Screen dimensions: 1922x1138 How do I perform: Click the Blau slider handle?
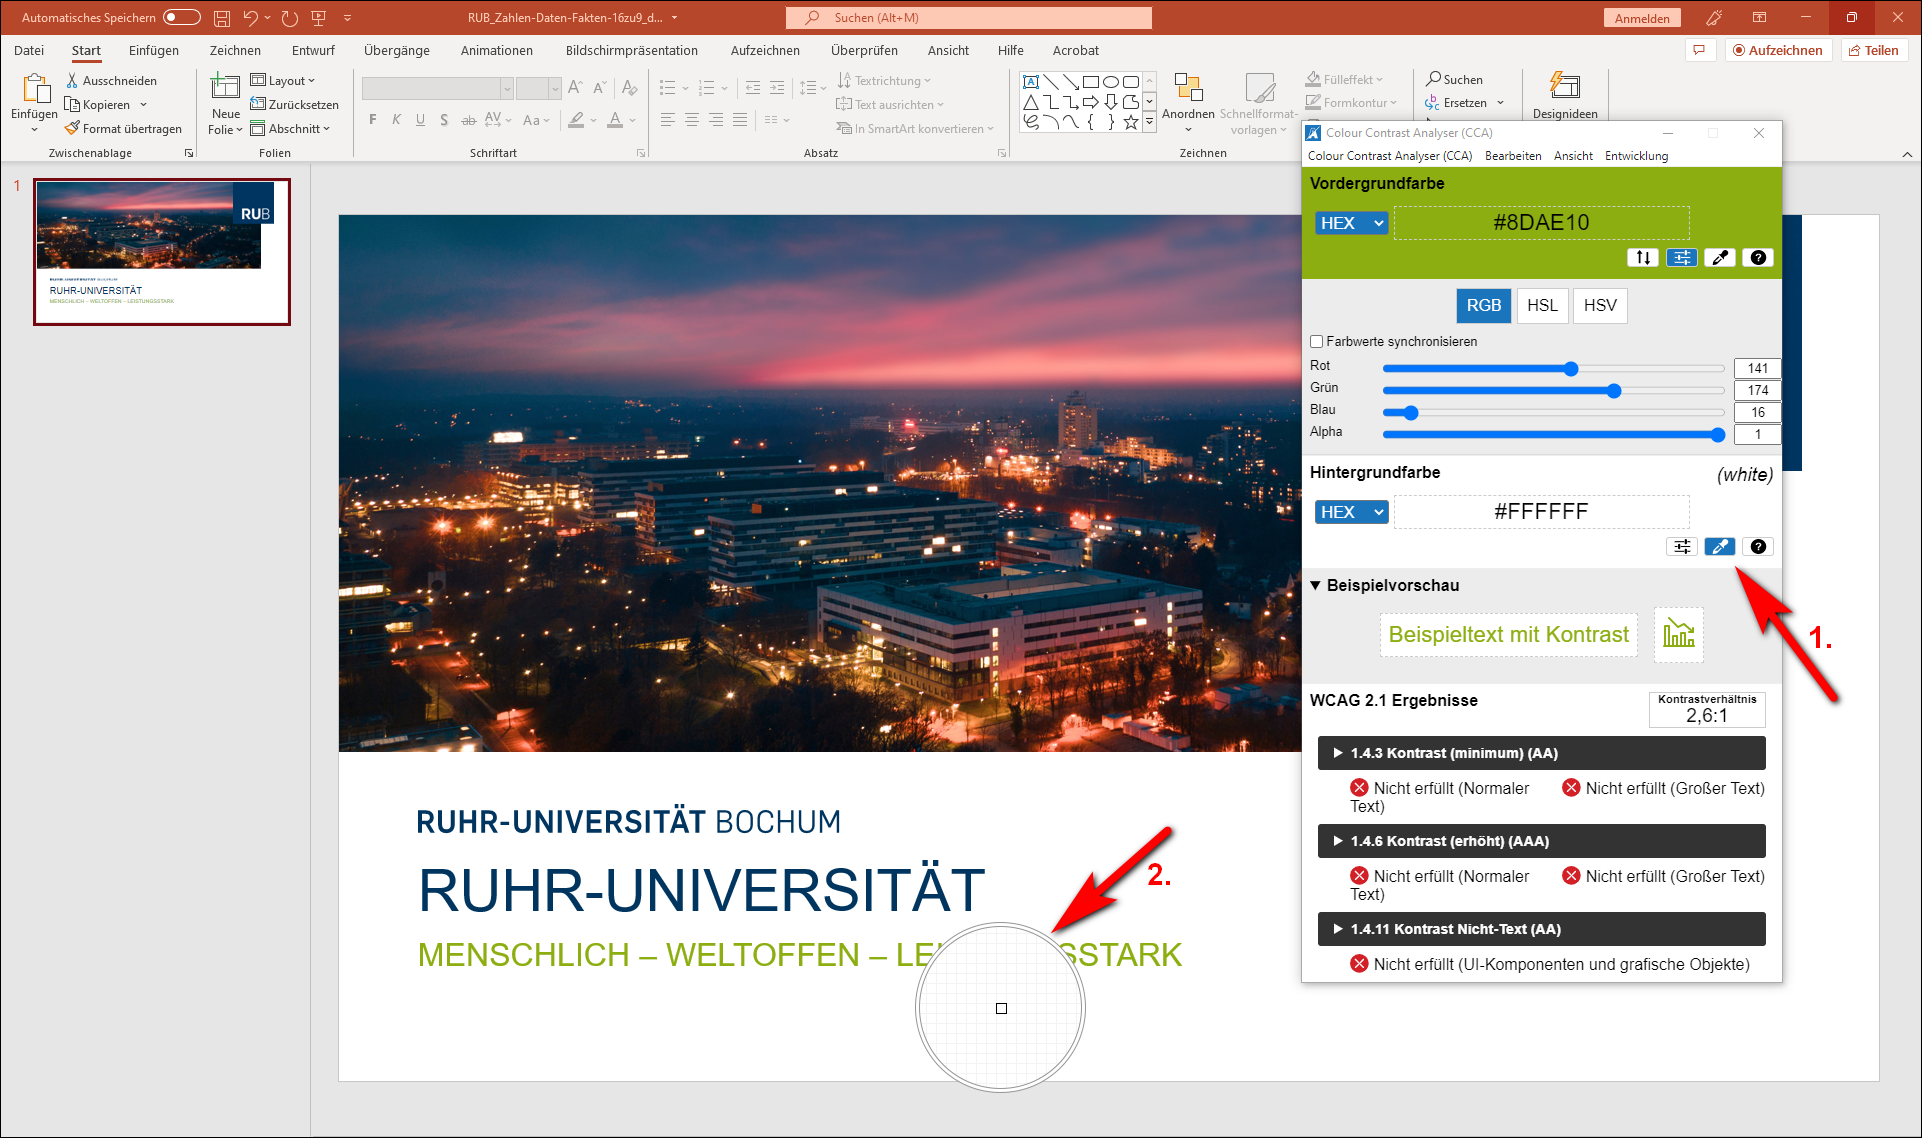coord(1411,413)
